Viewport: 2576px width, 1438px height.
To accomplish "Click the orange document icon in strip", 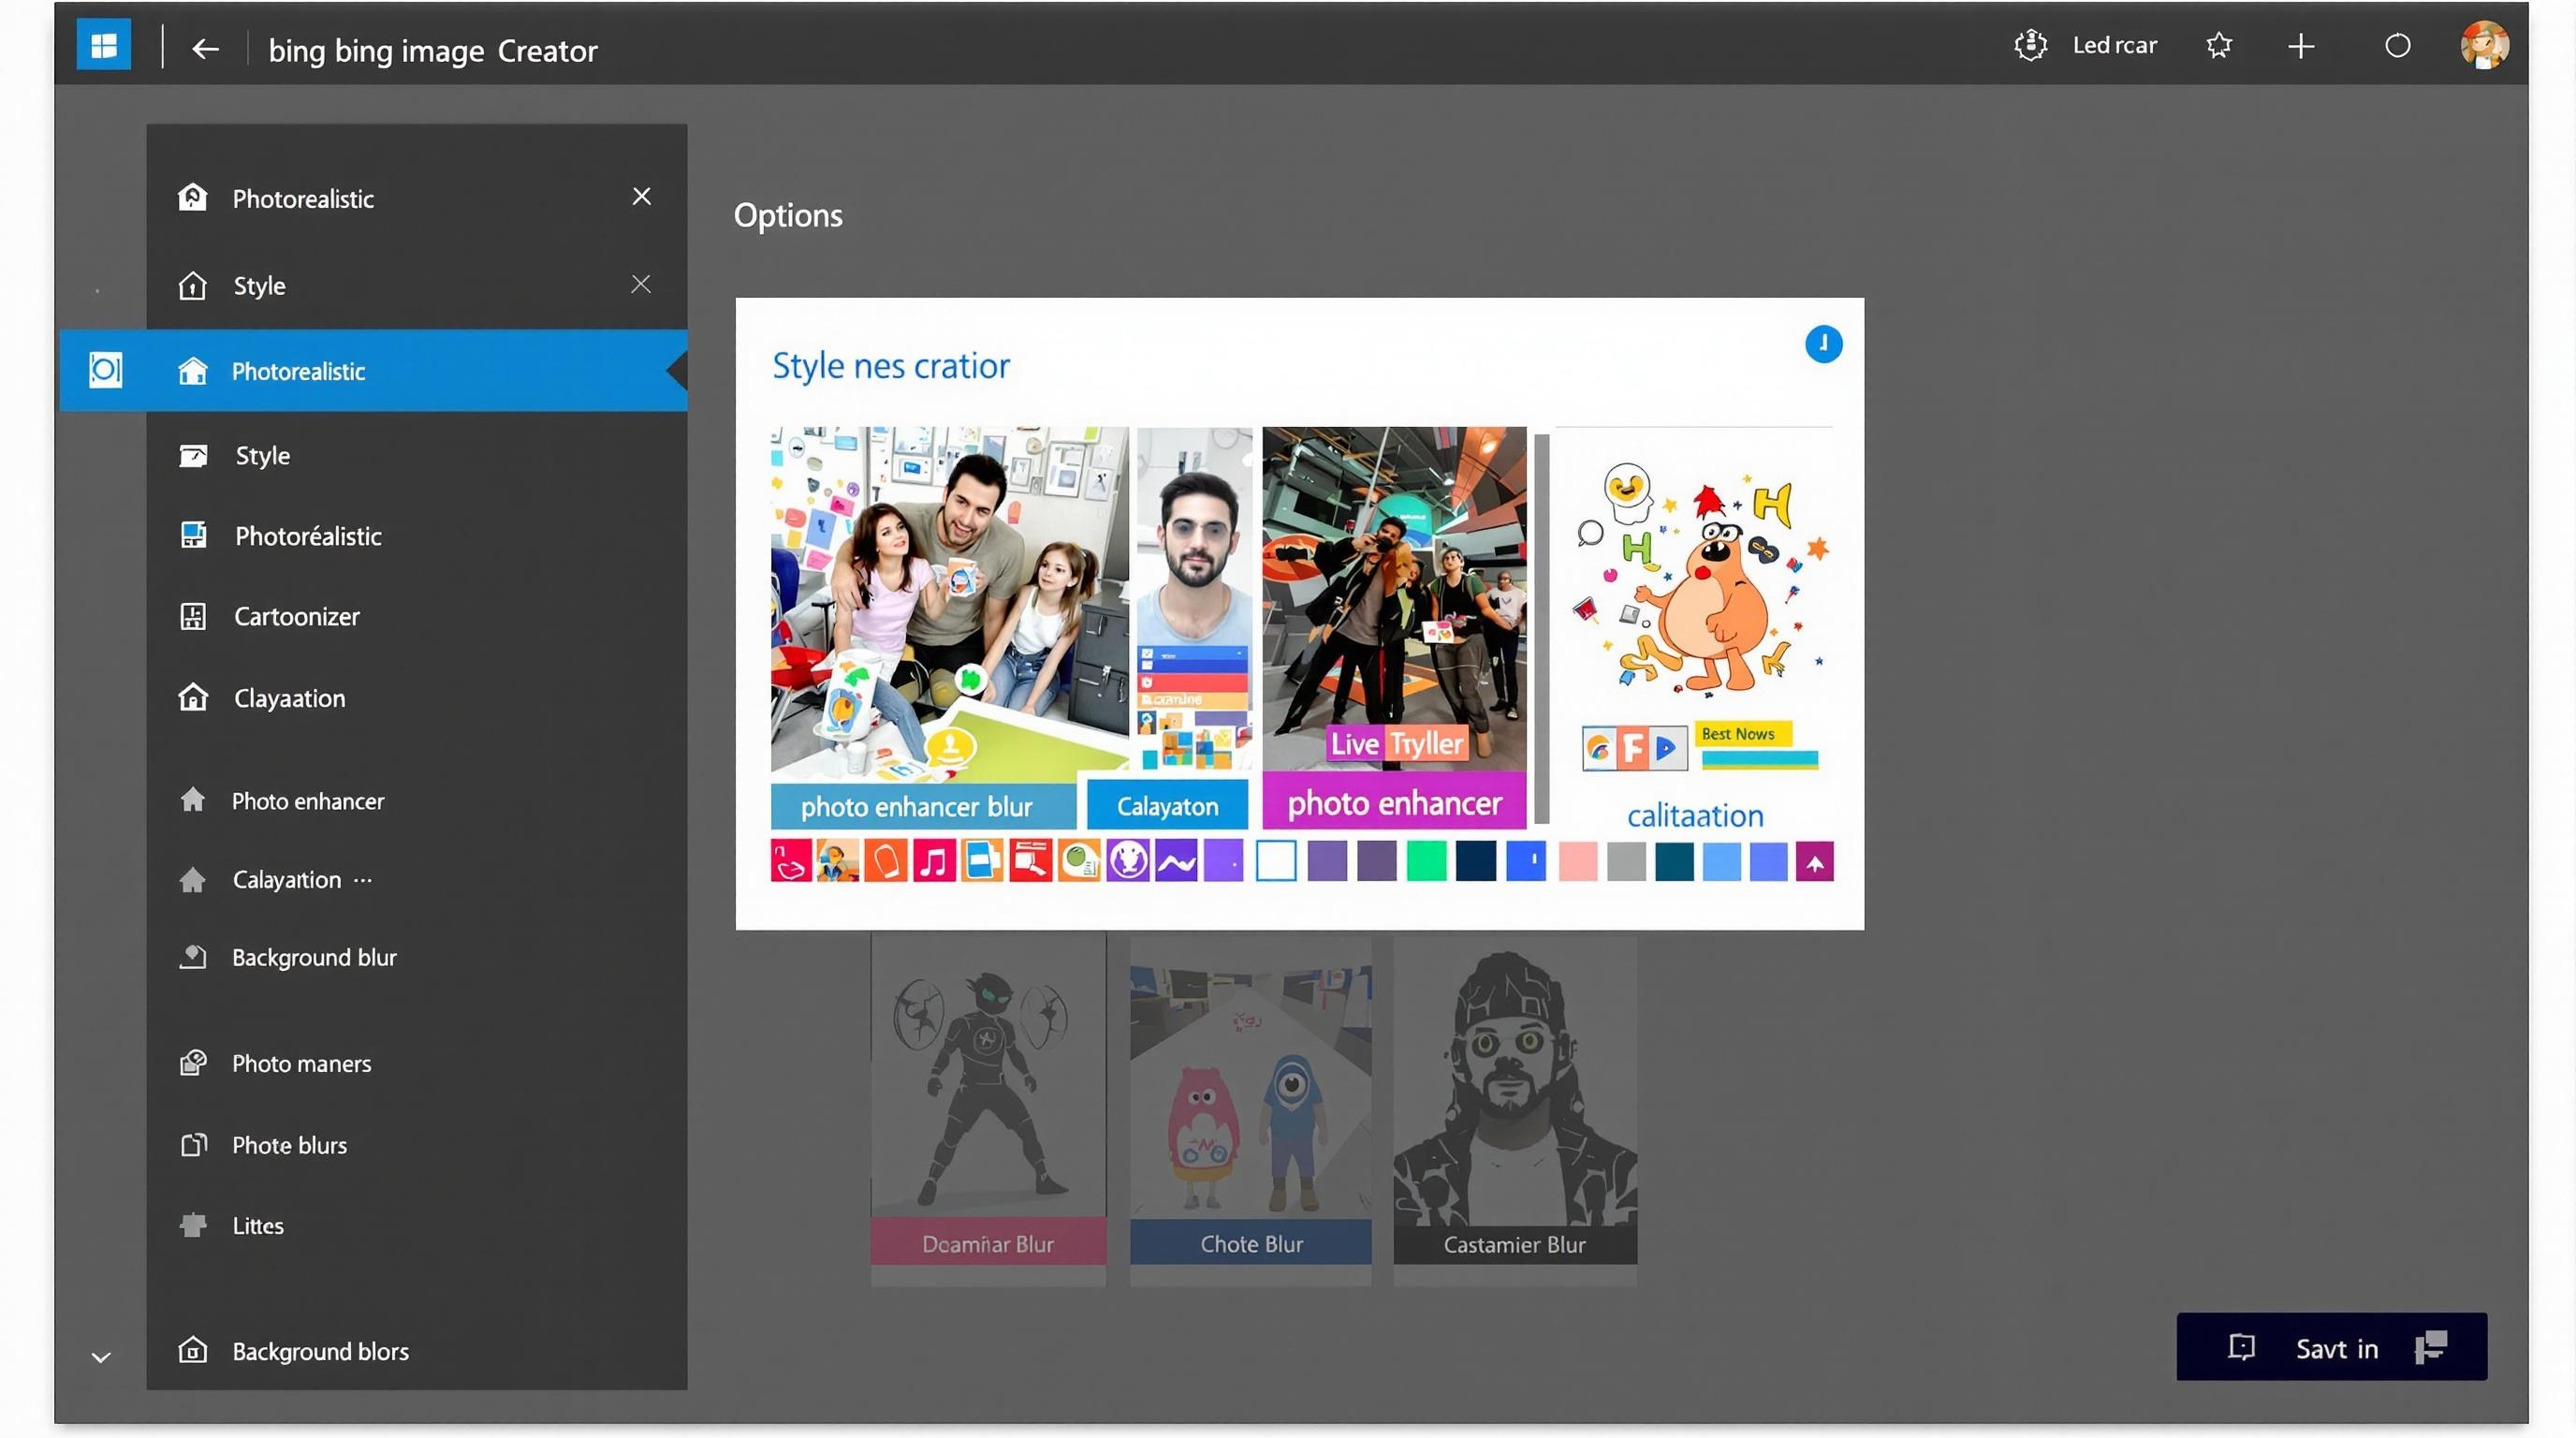I will (x=982, y=861).
